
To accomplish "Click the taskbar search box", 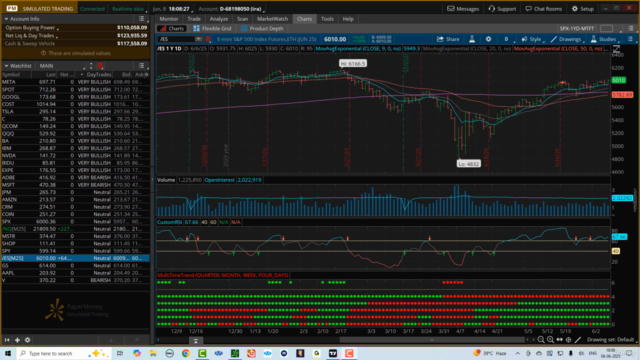I will (x=63, y=353).
